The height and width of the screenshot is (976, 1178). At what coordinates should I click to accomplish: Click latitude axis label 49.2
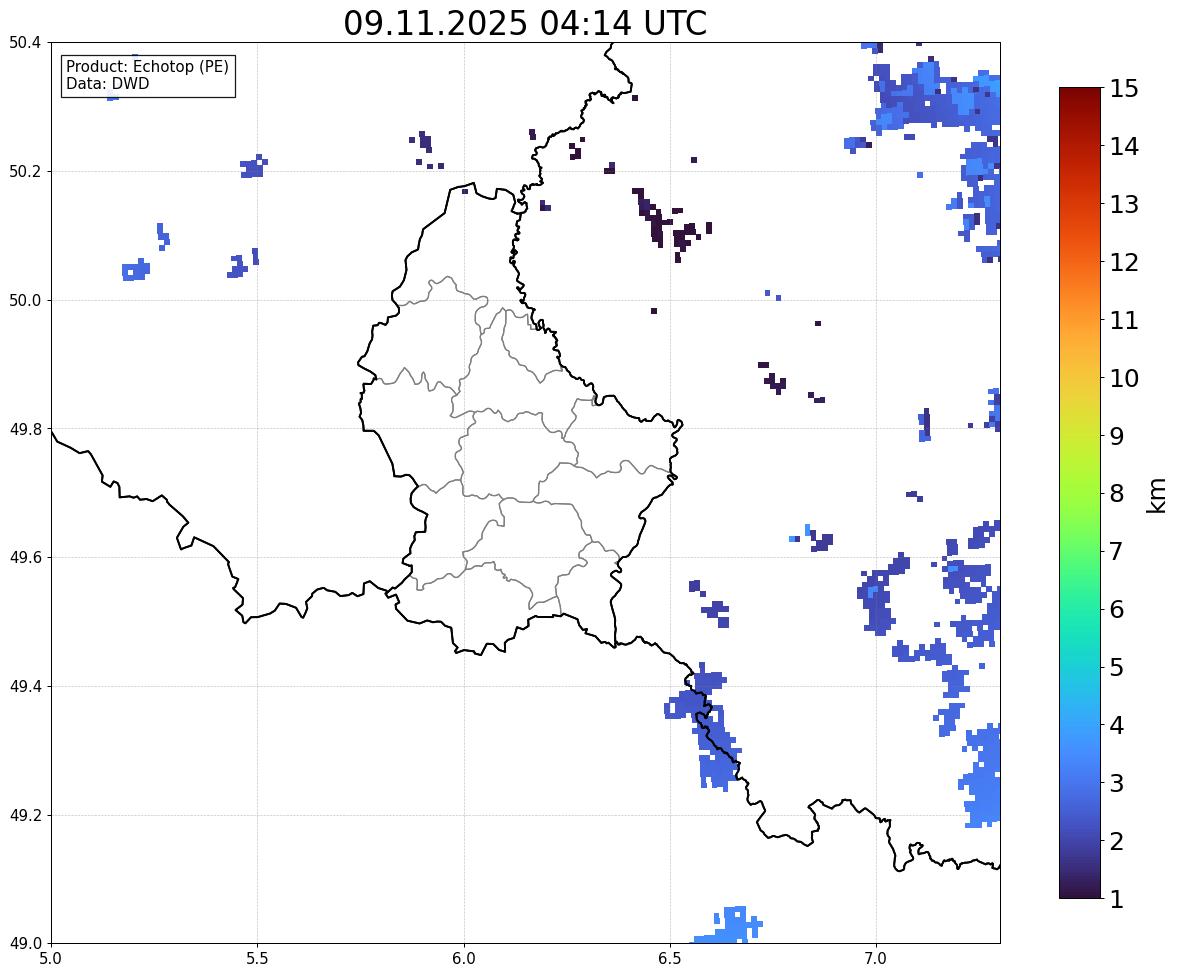[25, 815]
